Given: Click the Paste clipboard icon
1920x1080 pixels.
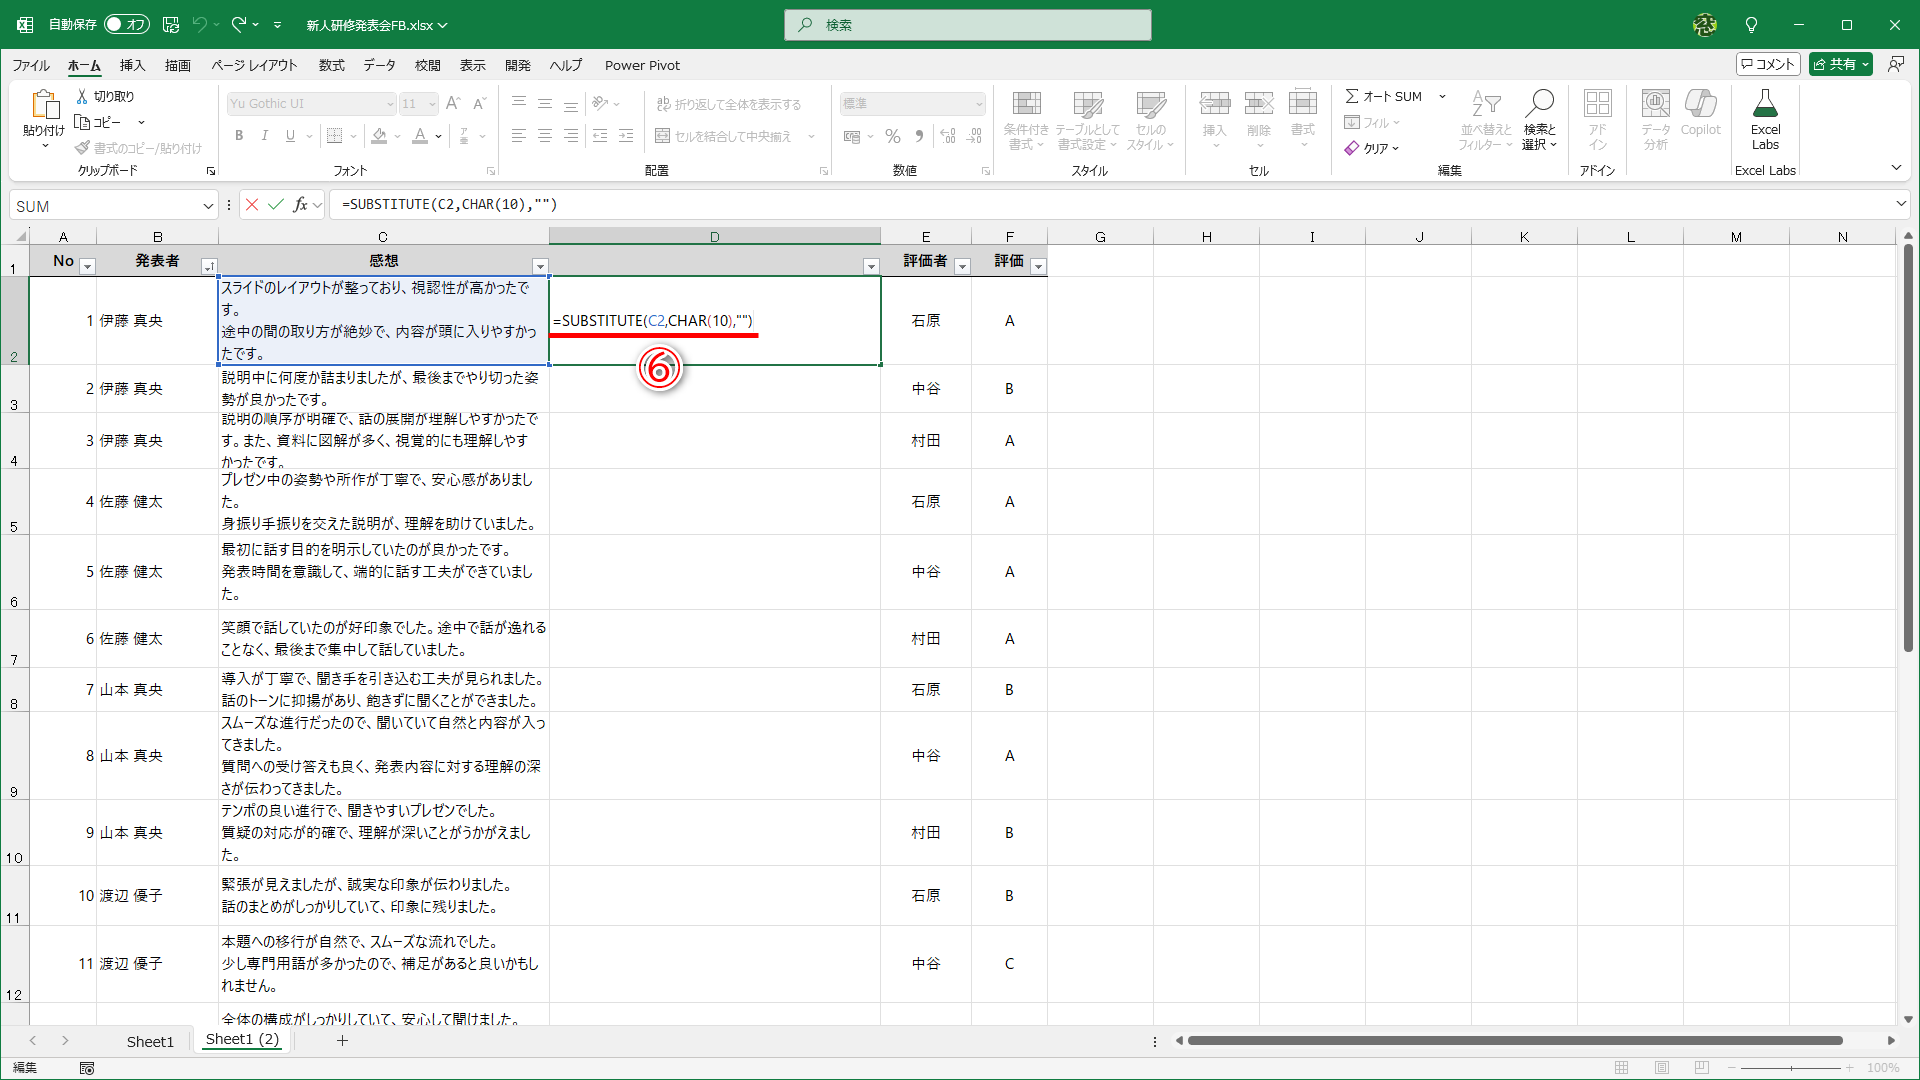Looking at the screenshot, I should (44, 106).
